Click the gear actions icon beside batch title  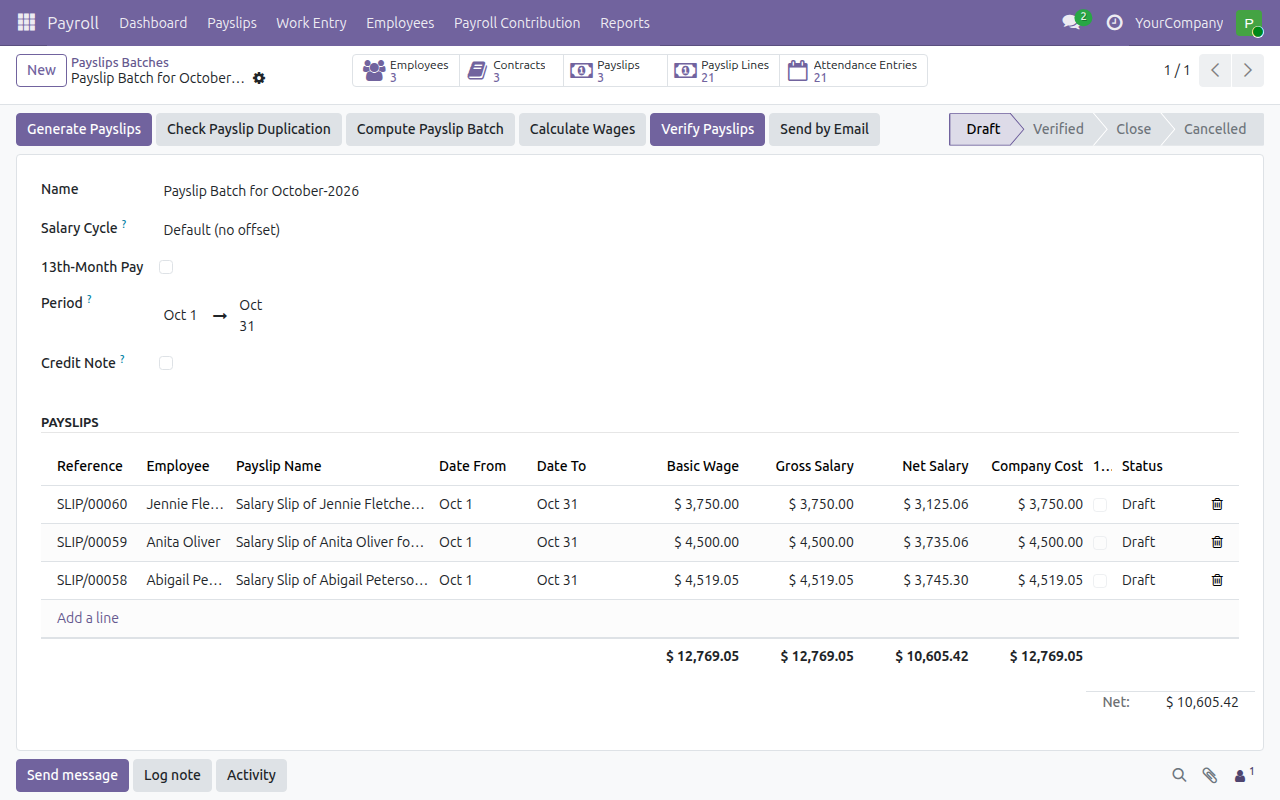pos(259,78)
